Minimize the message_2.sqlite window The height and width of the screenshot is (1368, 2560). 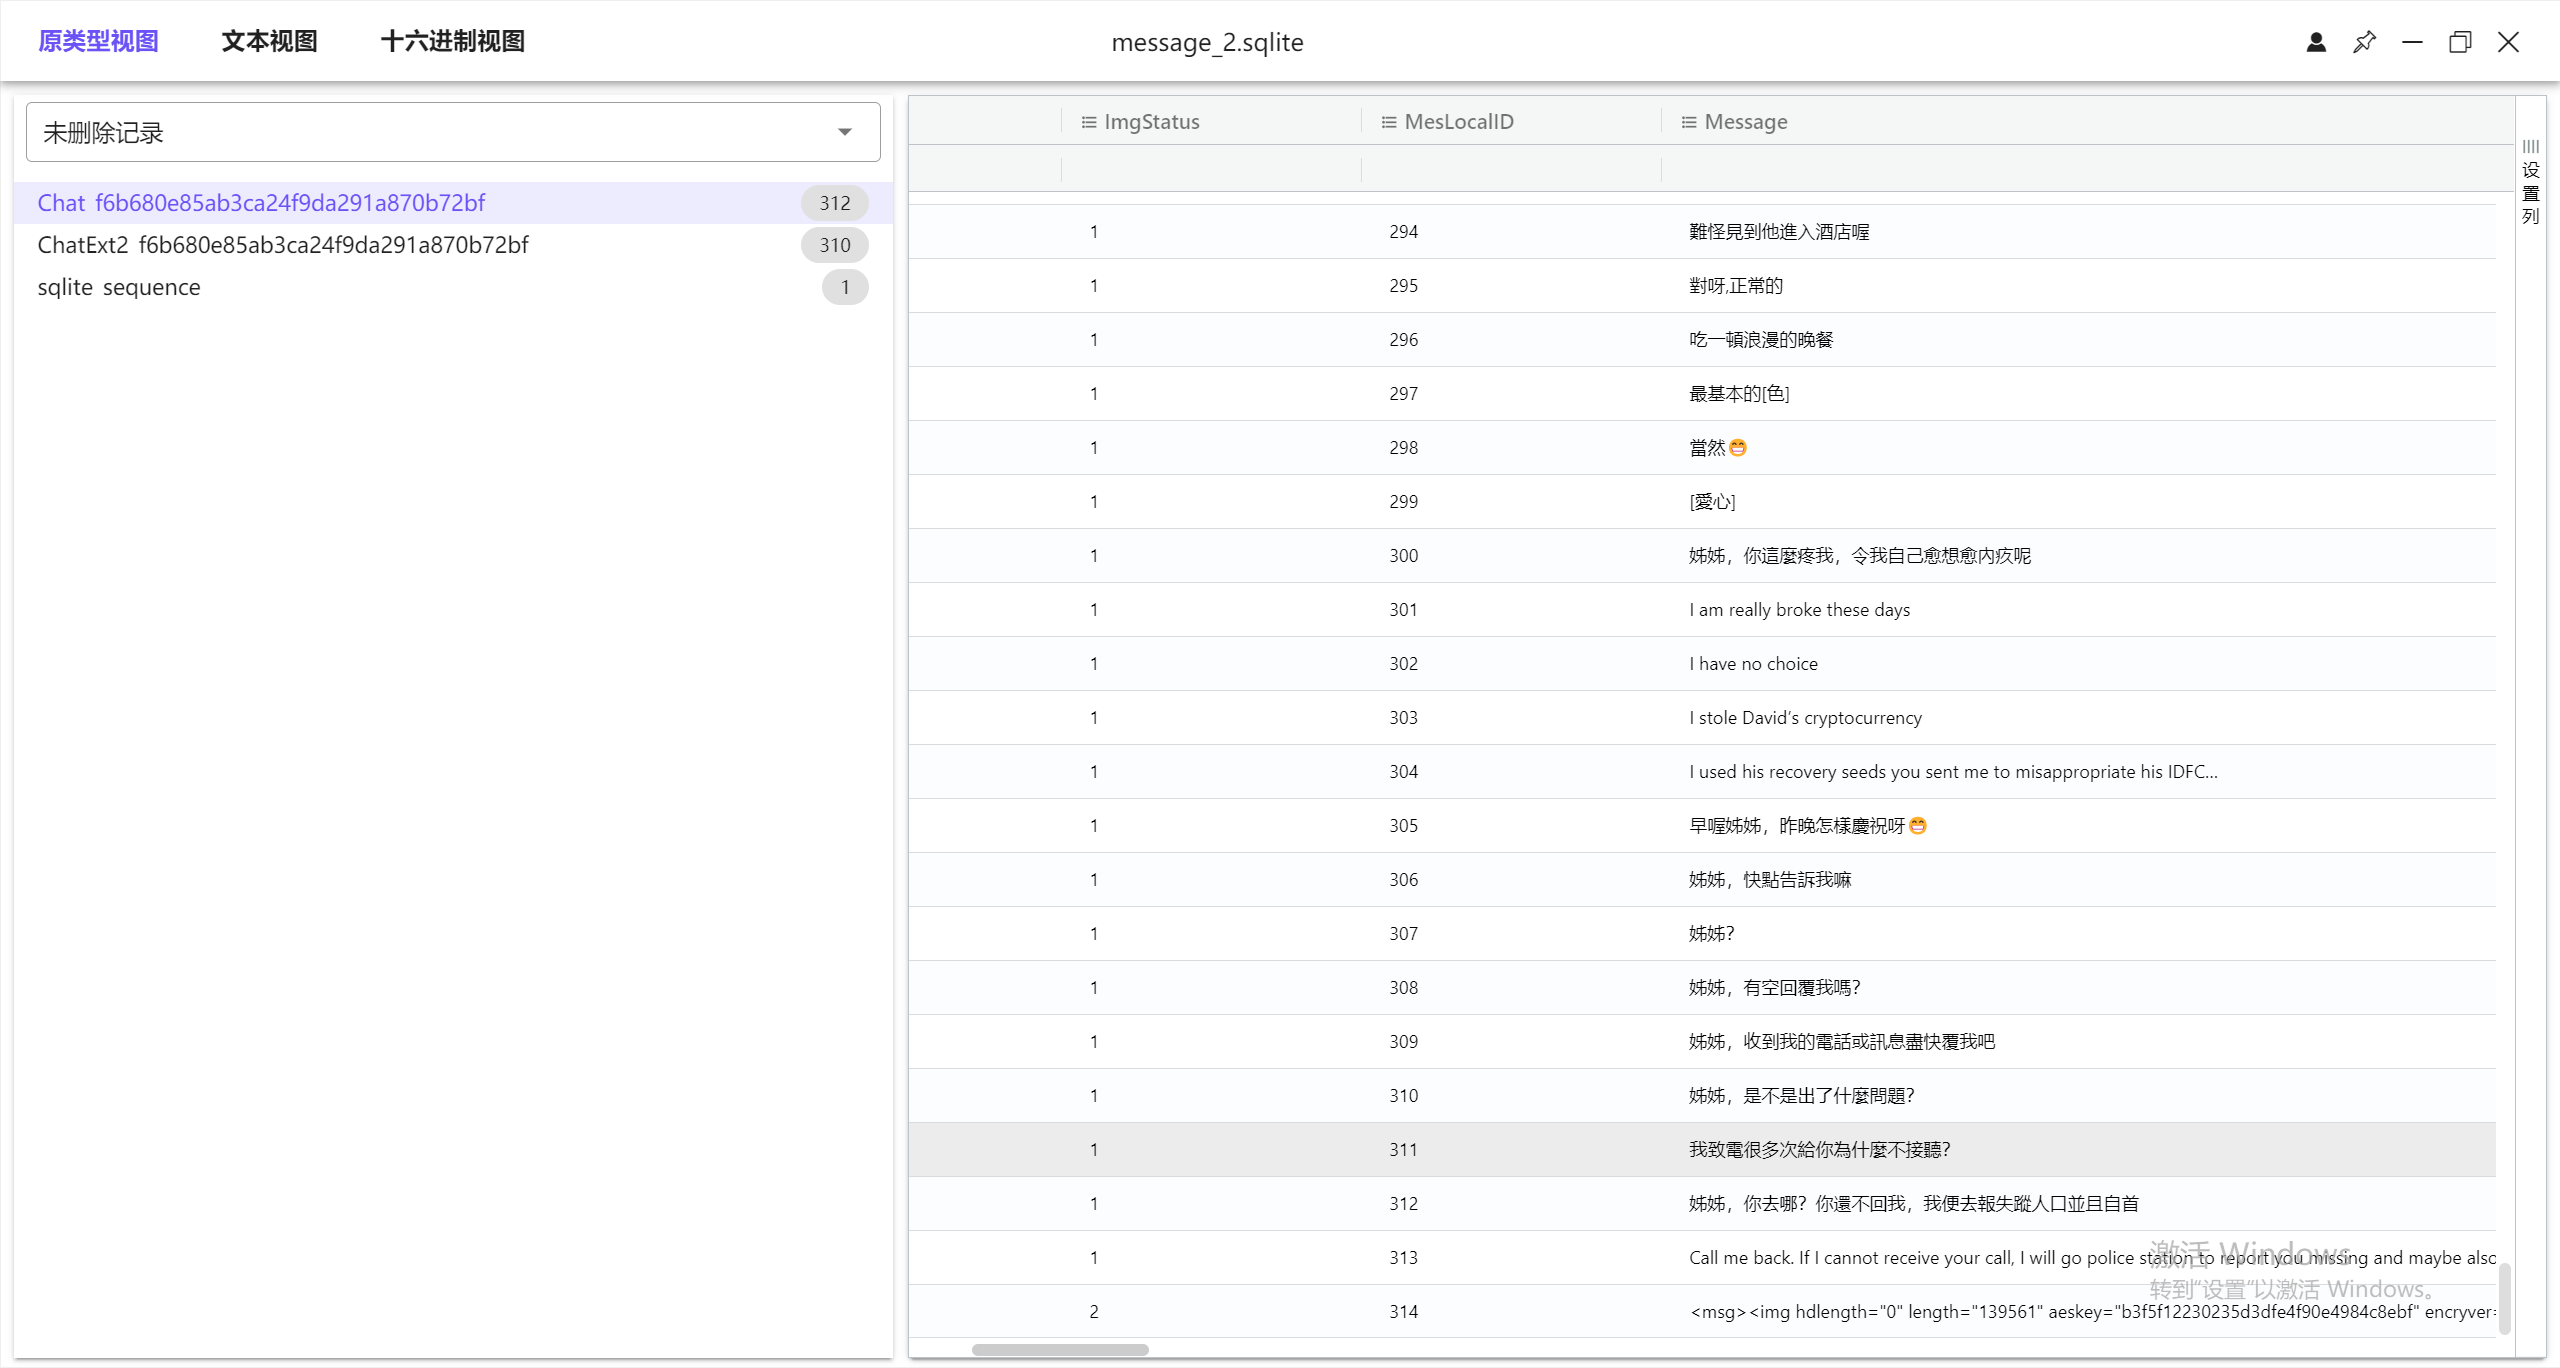[2412, 42]
